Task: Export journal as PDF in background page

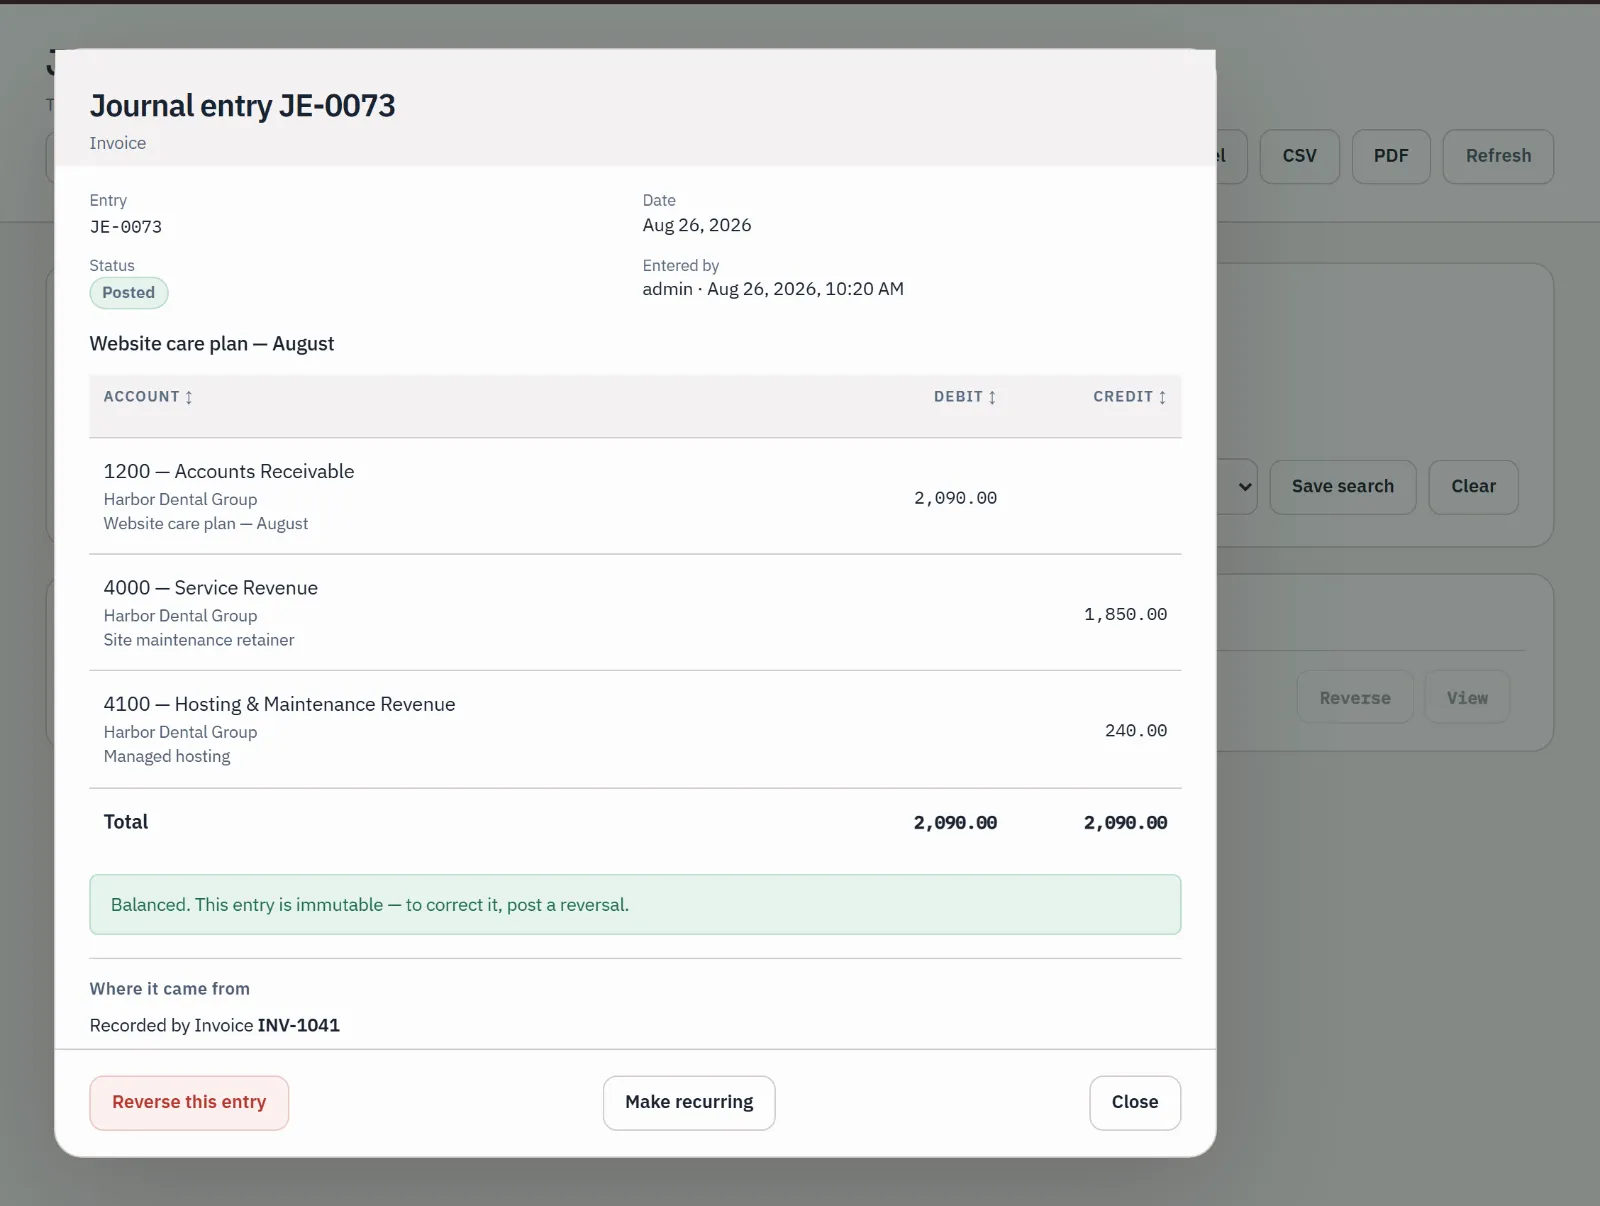Action: [x=1391, y=156]
